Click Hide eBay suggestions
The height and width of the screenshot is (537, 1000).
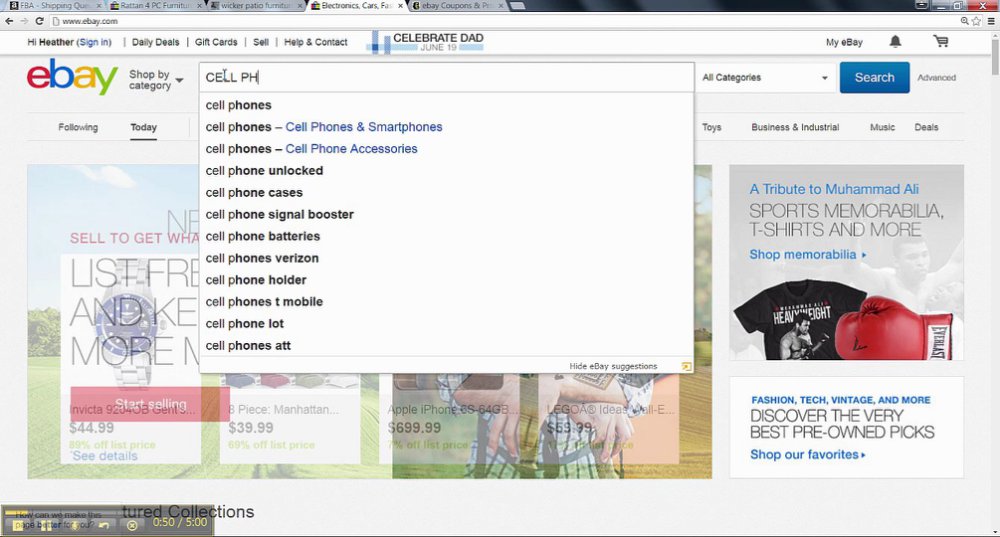(x=613, y=367)
